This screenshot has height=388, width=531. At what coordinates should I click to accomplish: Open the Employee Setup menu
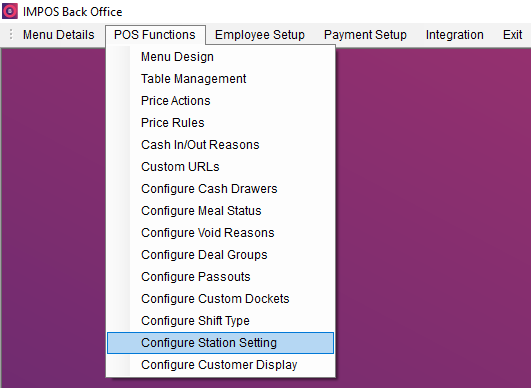260,35
